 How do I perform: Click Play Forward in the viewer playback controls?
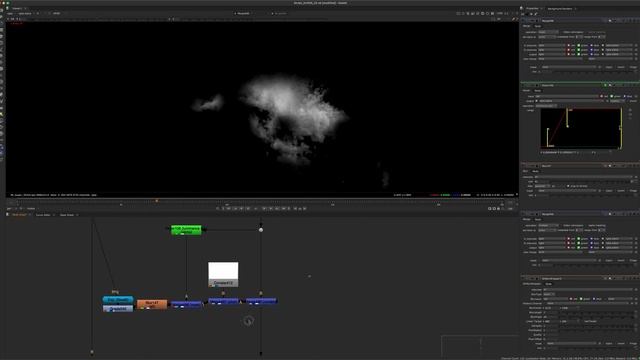264,209
